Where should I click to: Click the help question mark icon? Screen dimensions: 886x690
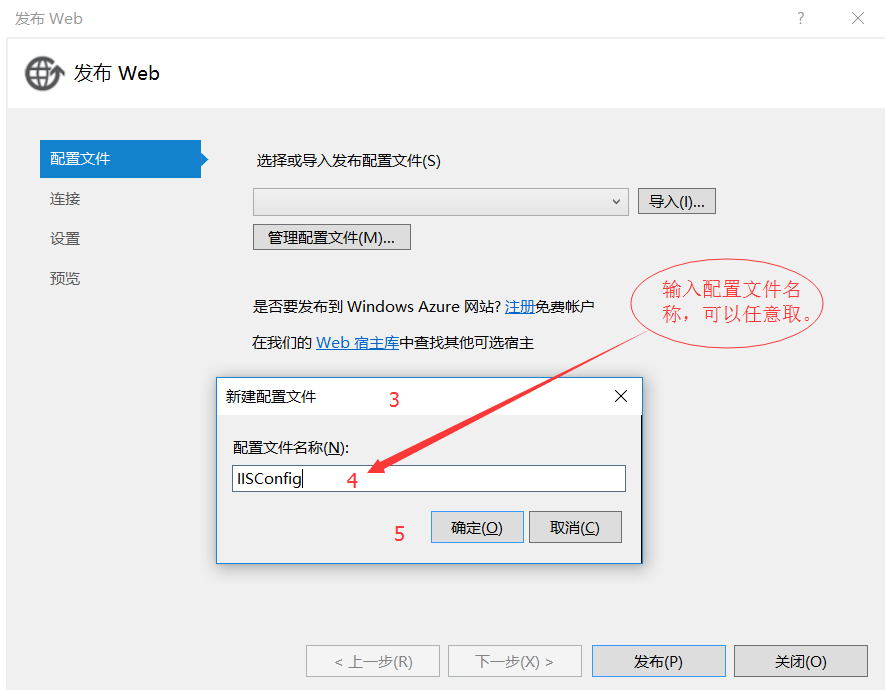[800, 18]
